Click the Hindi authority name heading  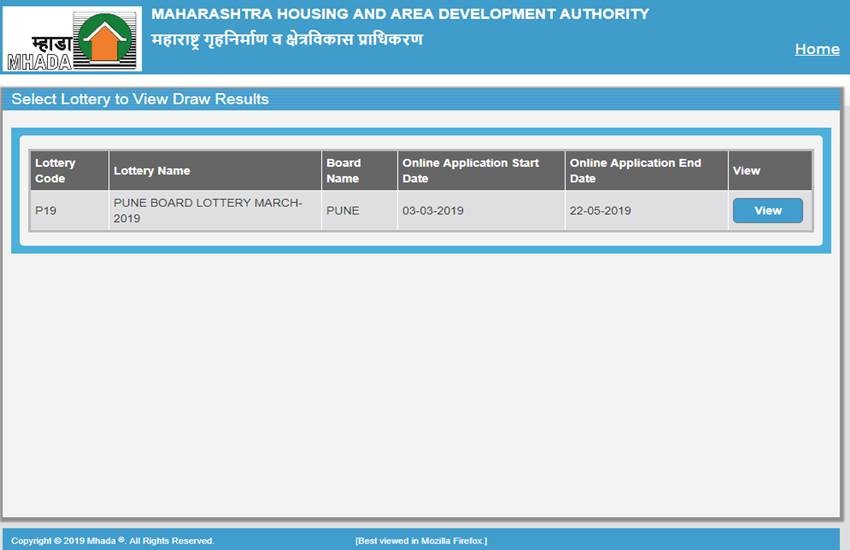click(x=287, y=40)
